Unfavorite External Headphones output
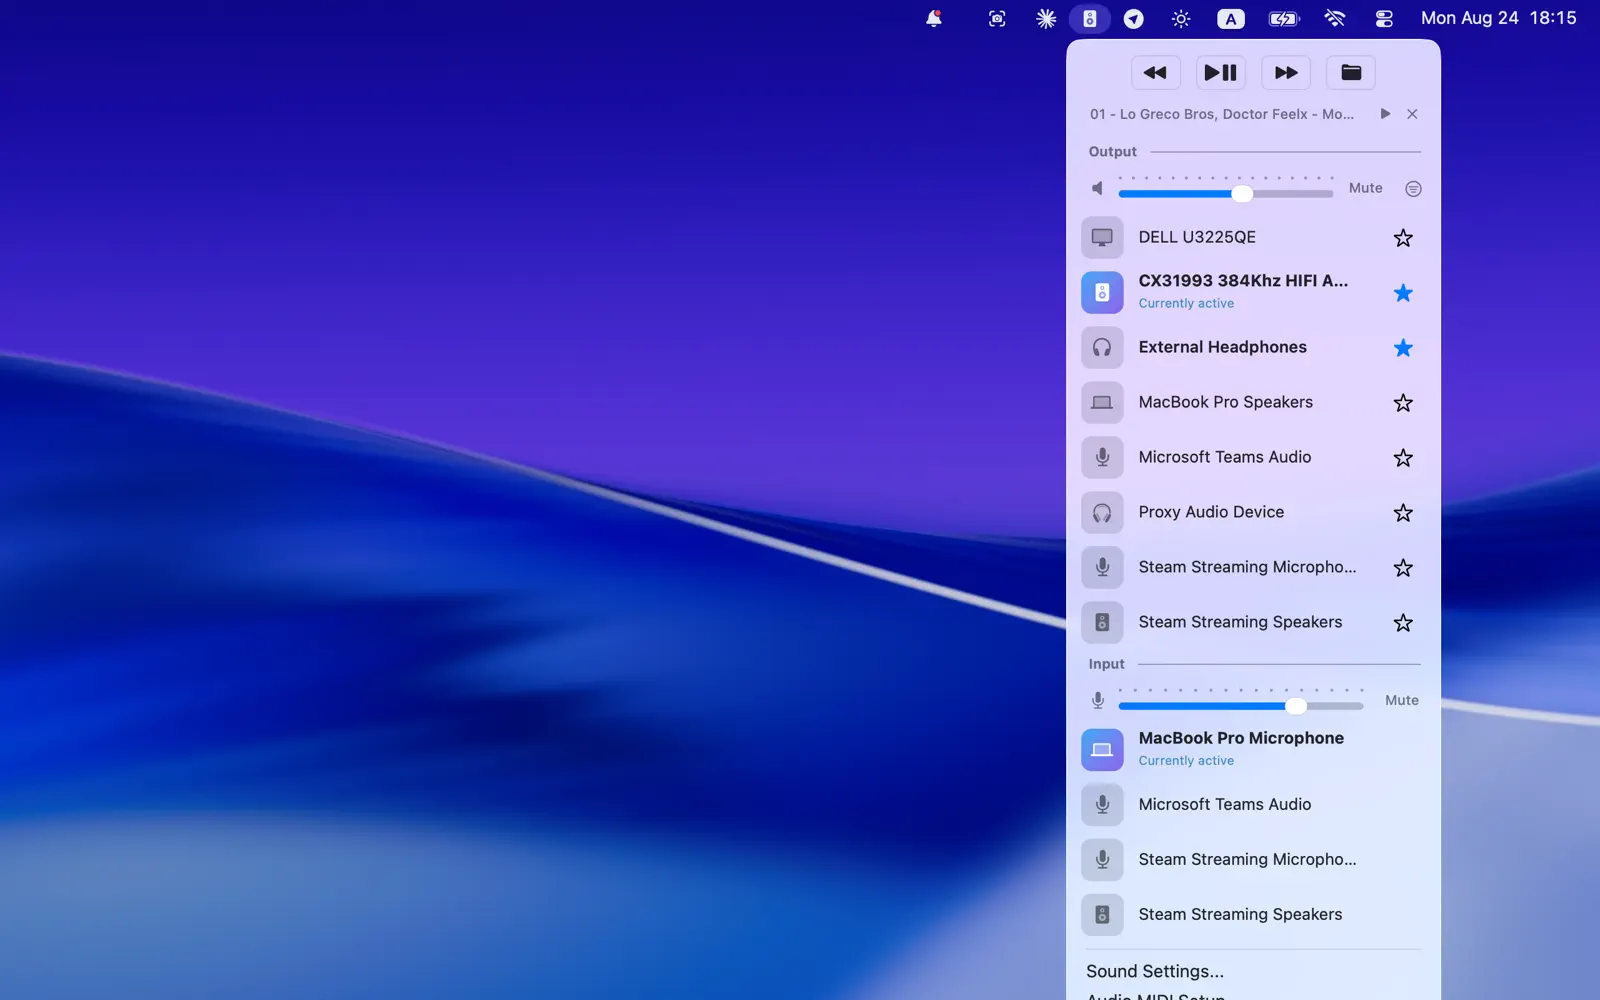The height and width of the screenshot is (1000, 1600). point(1403,347)
